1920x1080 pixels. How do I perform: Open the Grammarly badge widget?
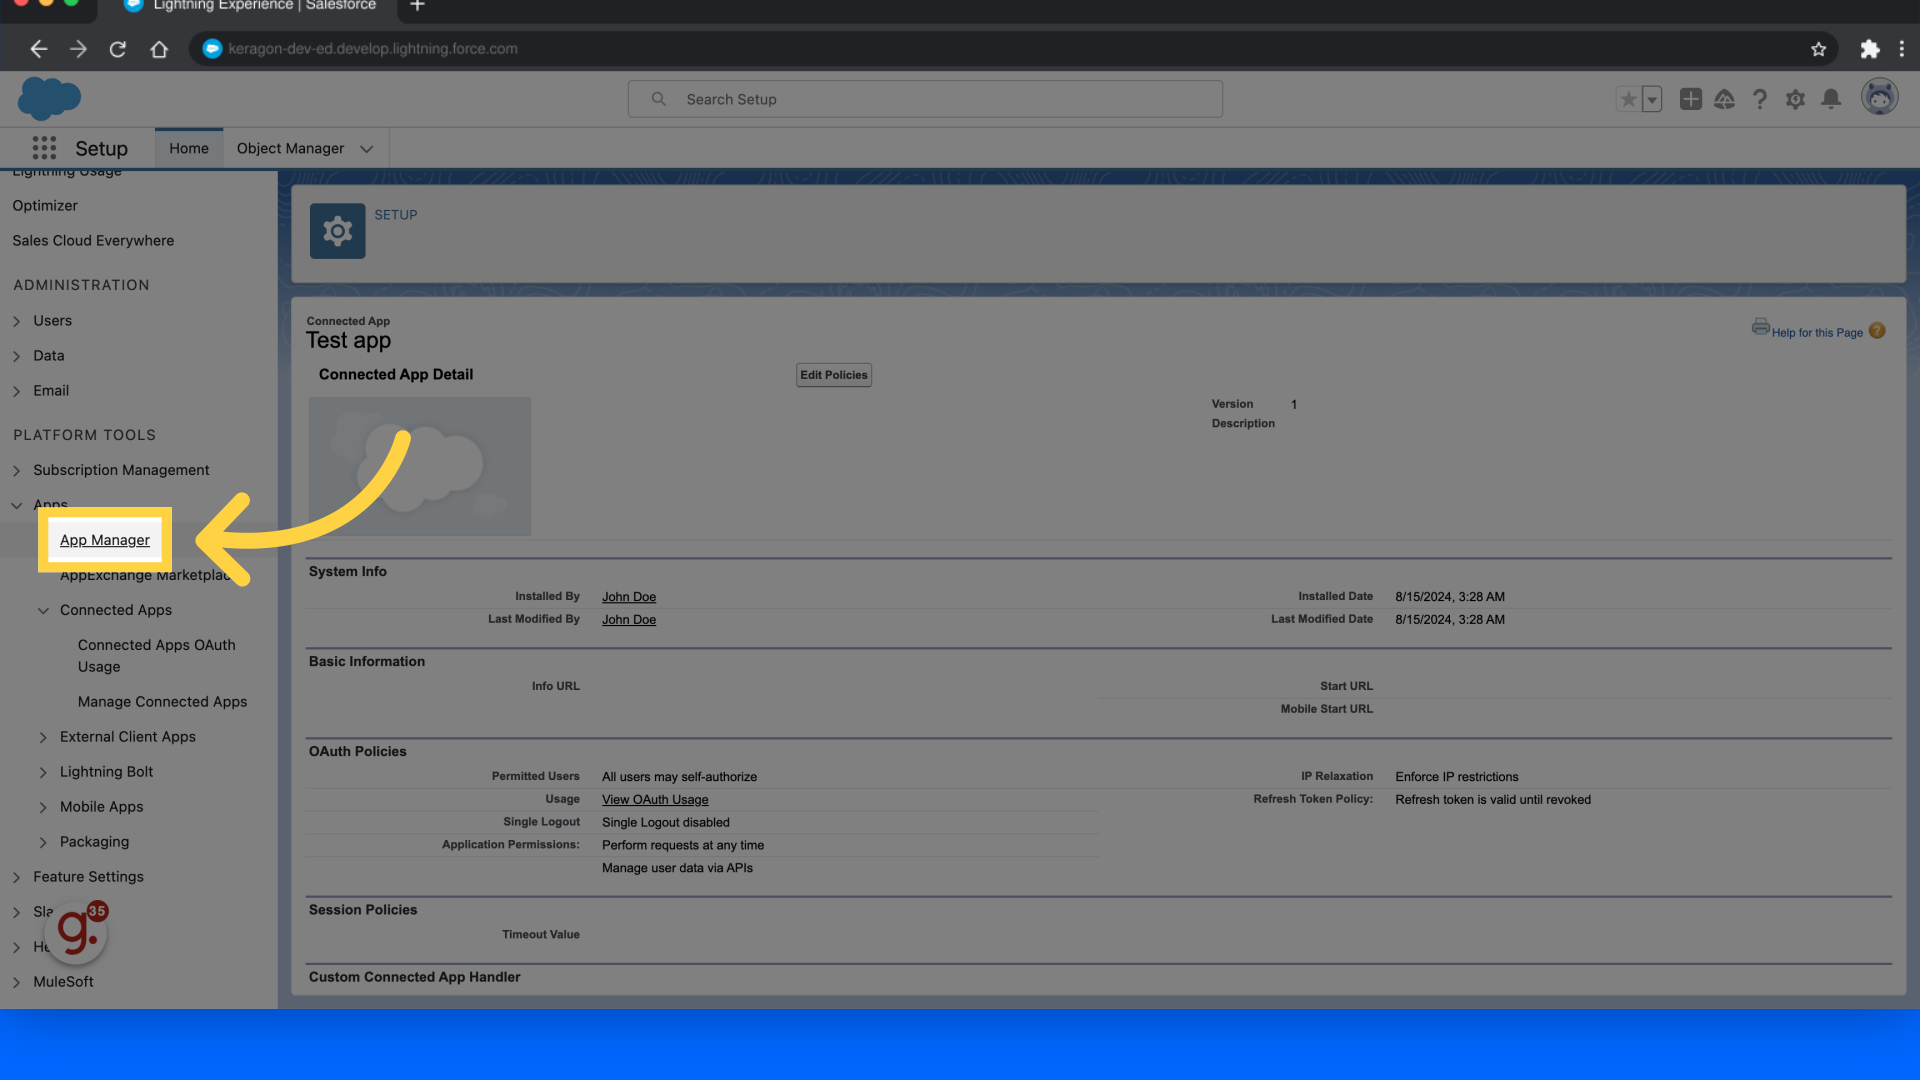[77, 932]
